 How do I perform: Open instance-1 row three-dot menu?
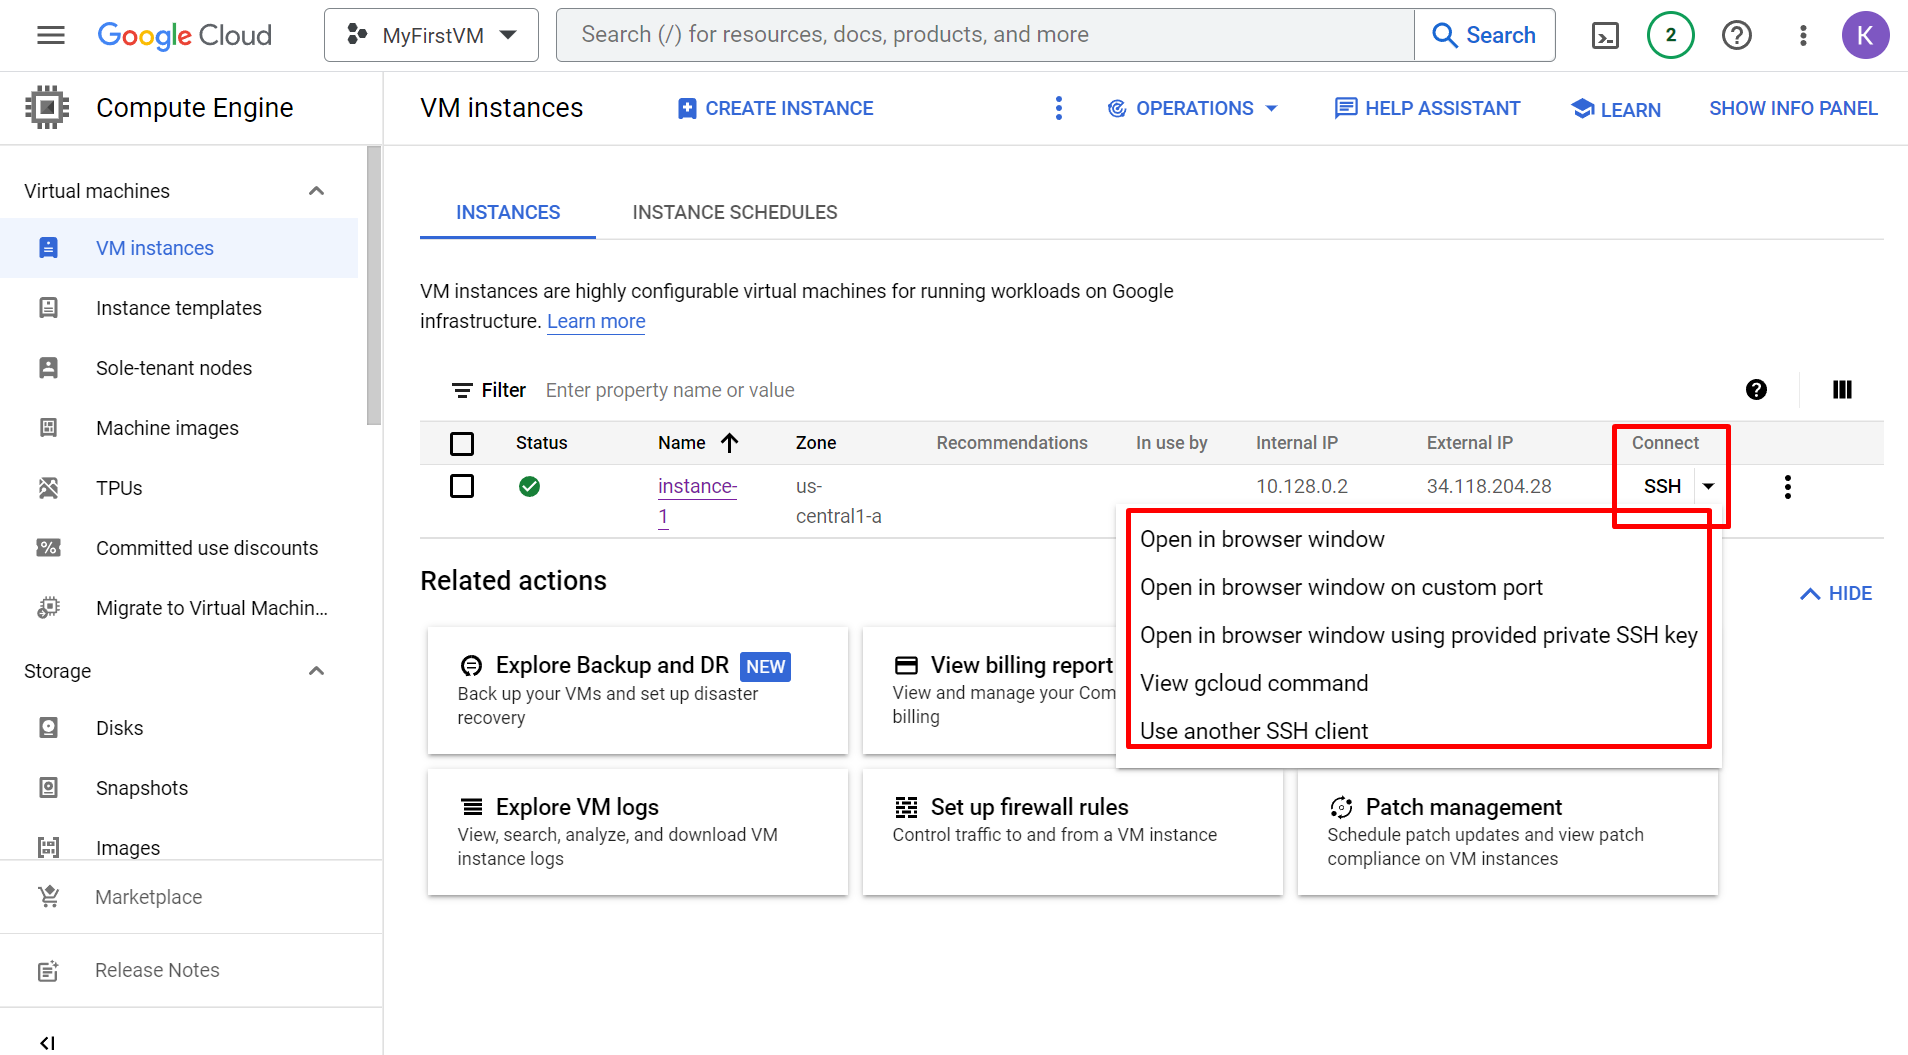(1787, 487)
